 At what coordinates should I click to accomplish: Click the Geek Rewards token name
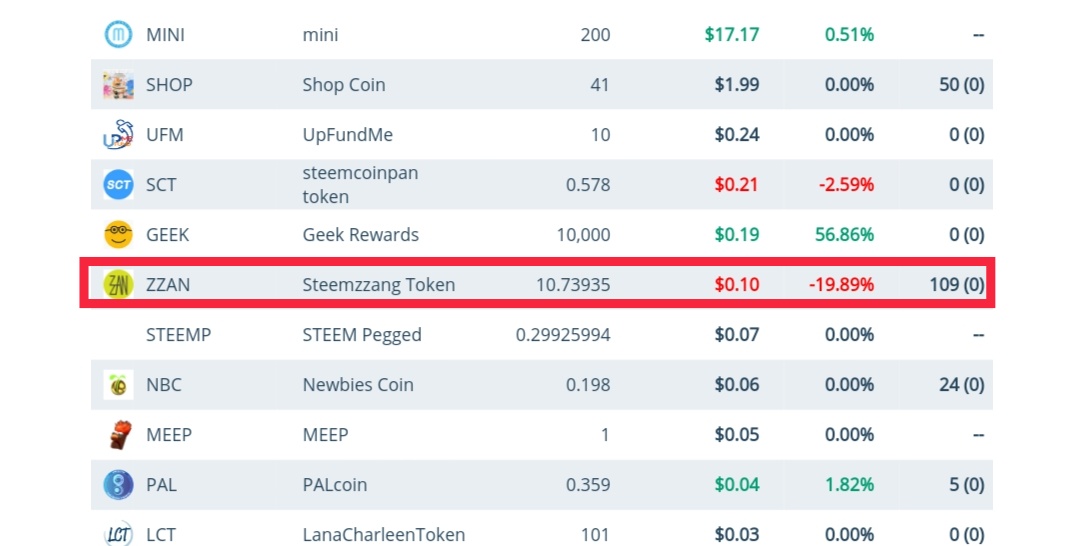(360, 235)
